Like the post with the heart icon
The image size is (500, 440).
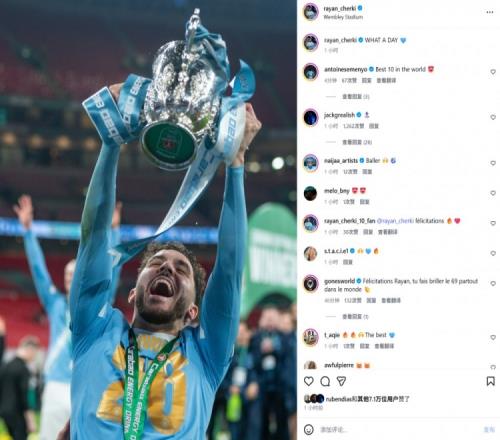(x=309, y=381)
